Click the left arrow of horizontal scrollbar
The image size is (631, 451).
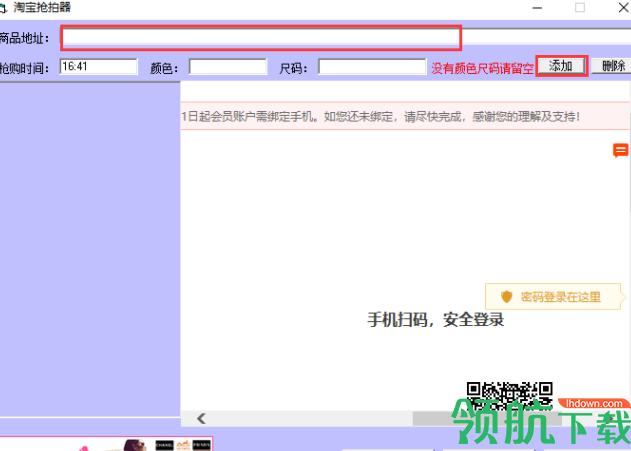click(201, 418)
